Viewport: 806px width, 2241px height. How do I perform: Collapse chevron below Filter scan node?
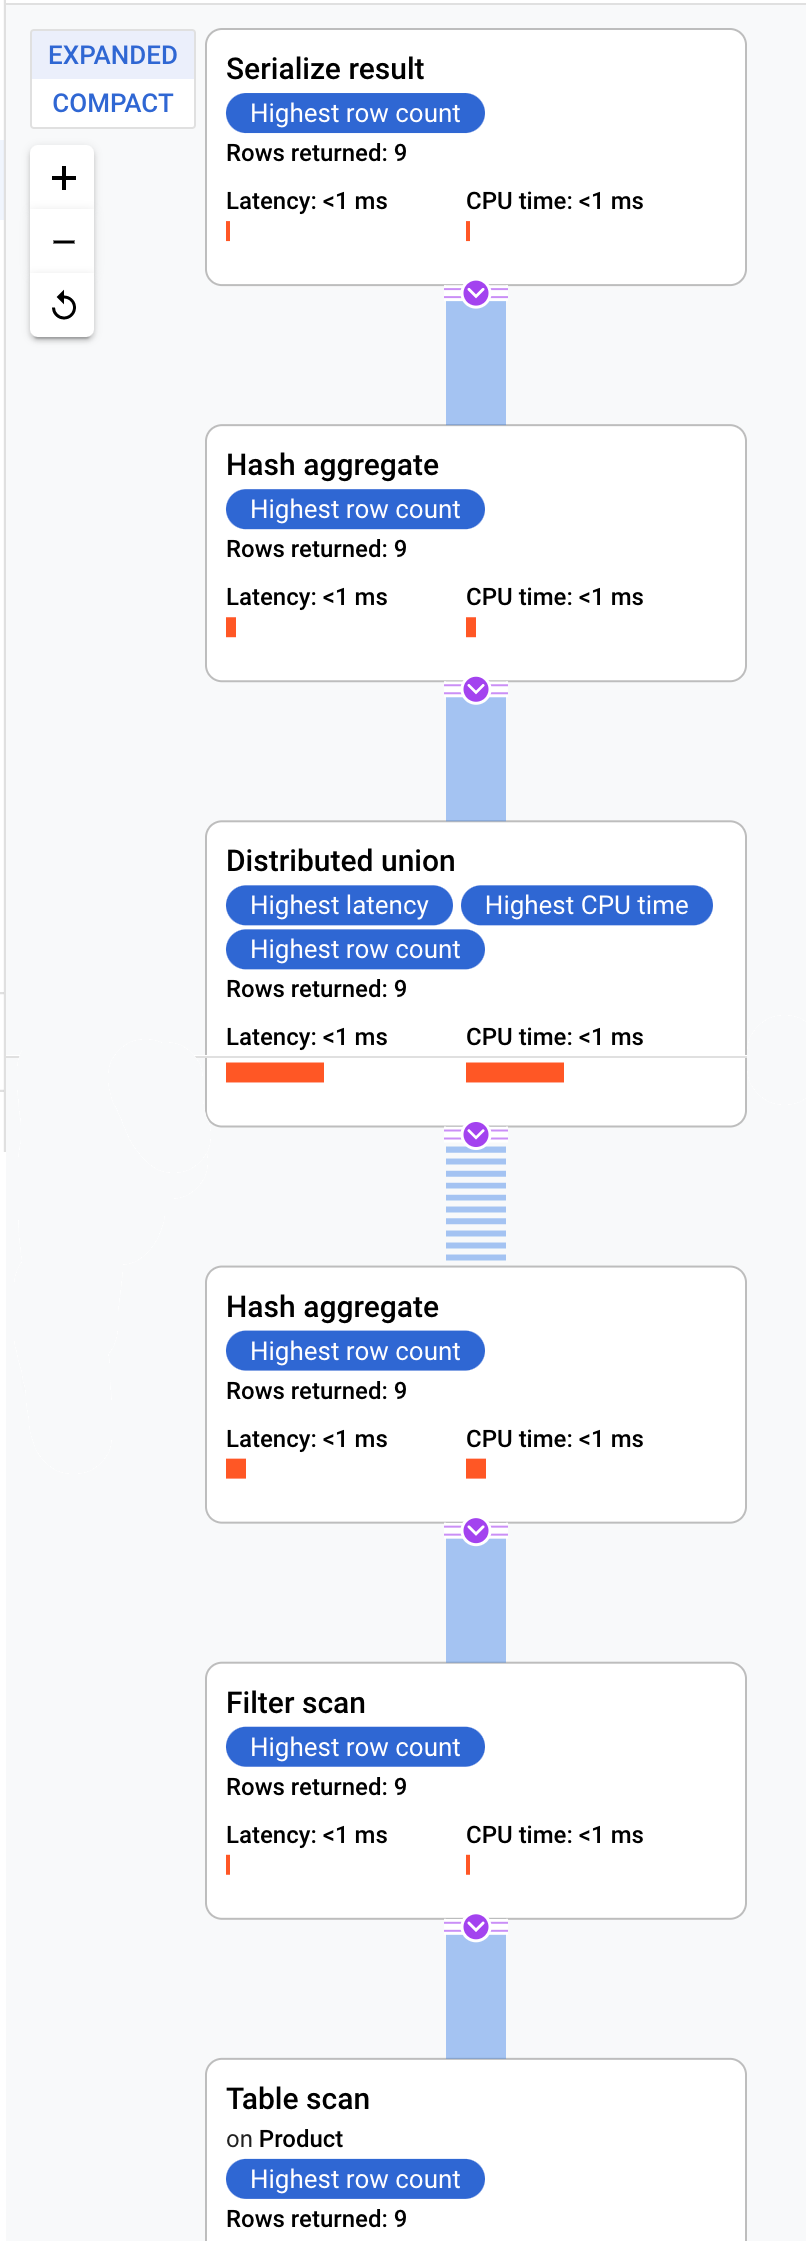tap(476, 1926)
